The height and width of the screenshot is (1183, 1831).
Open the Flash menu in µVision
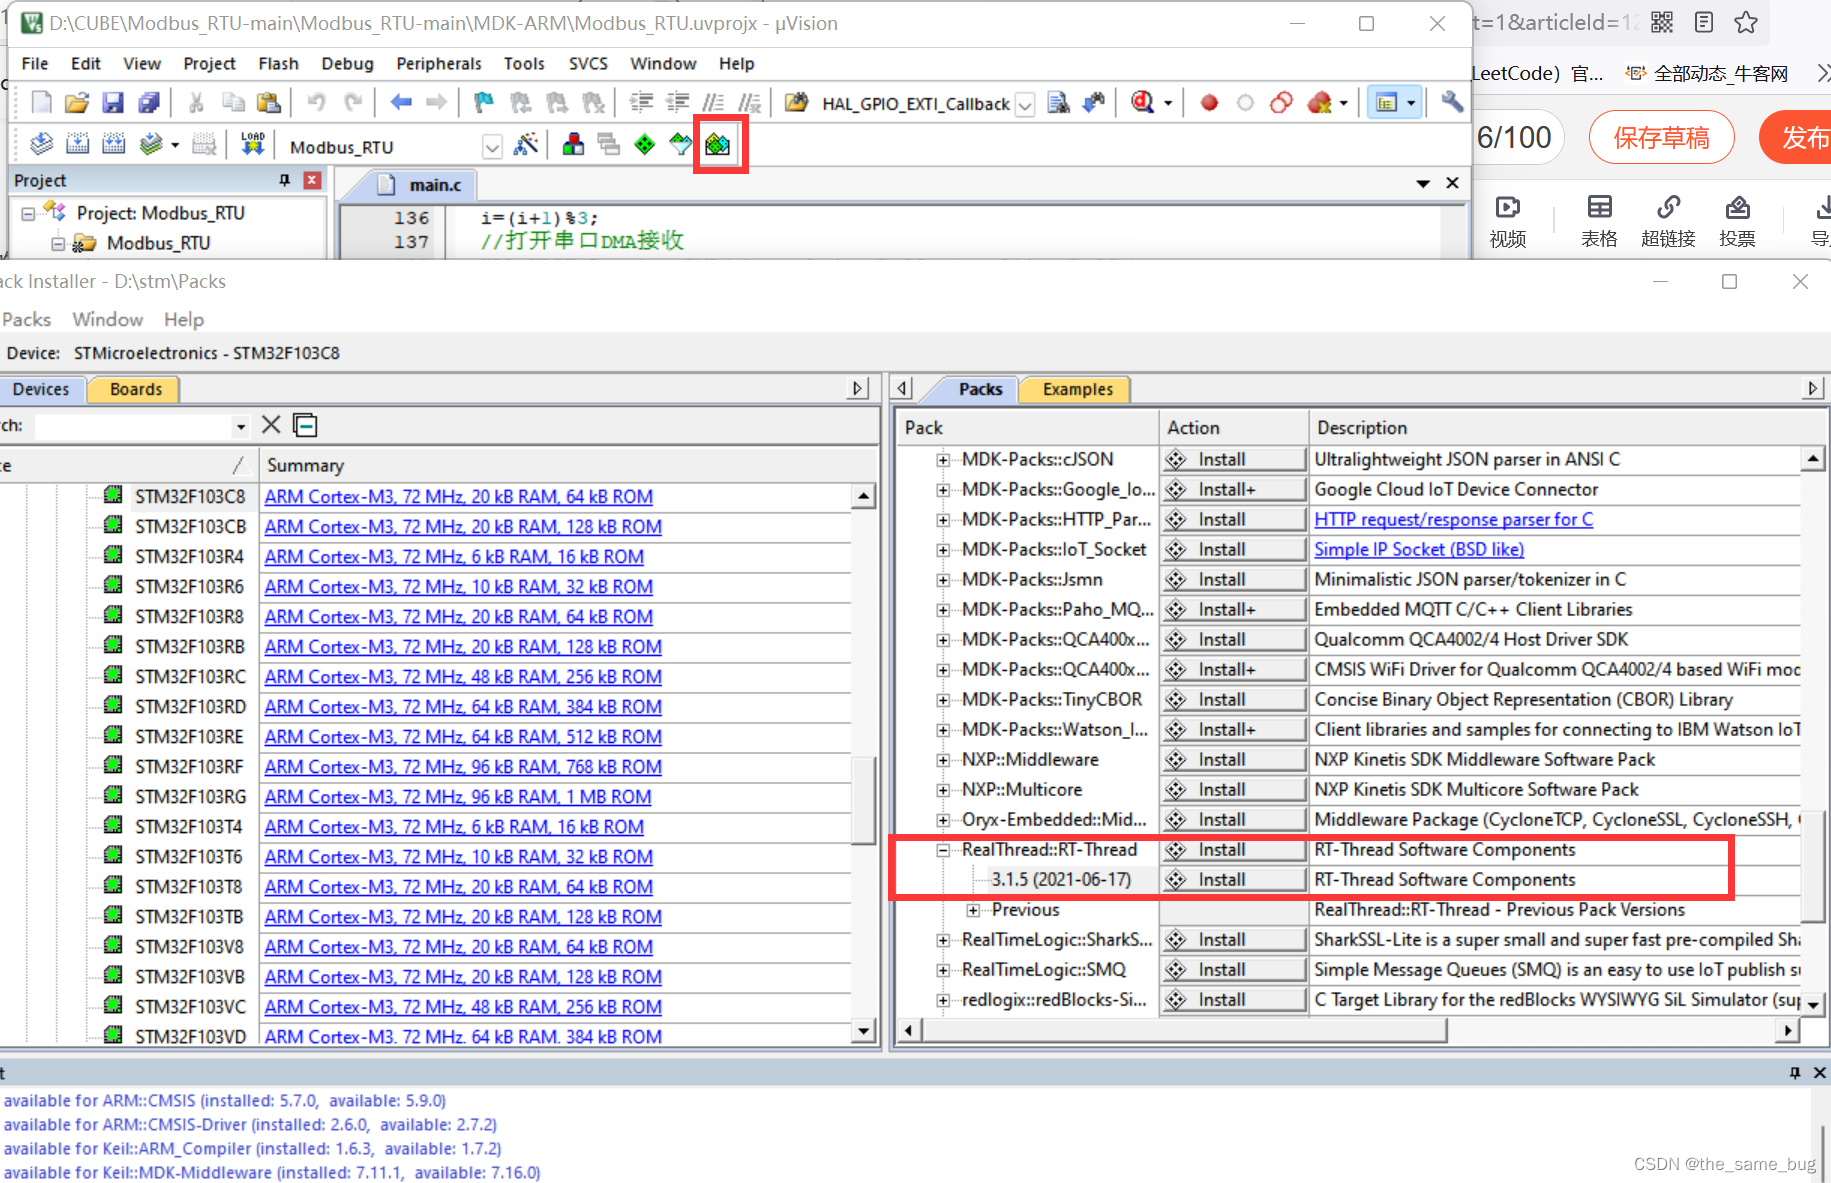point(278,64)
